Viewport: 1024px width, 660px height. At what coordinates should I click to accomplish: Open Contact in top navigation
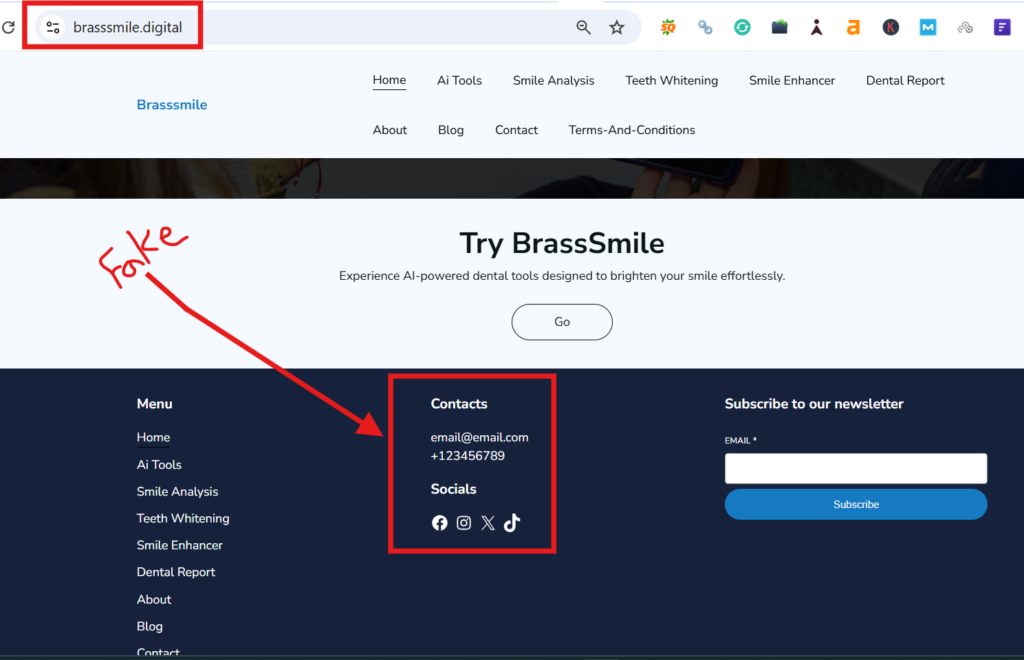(516, 130)
